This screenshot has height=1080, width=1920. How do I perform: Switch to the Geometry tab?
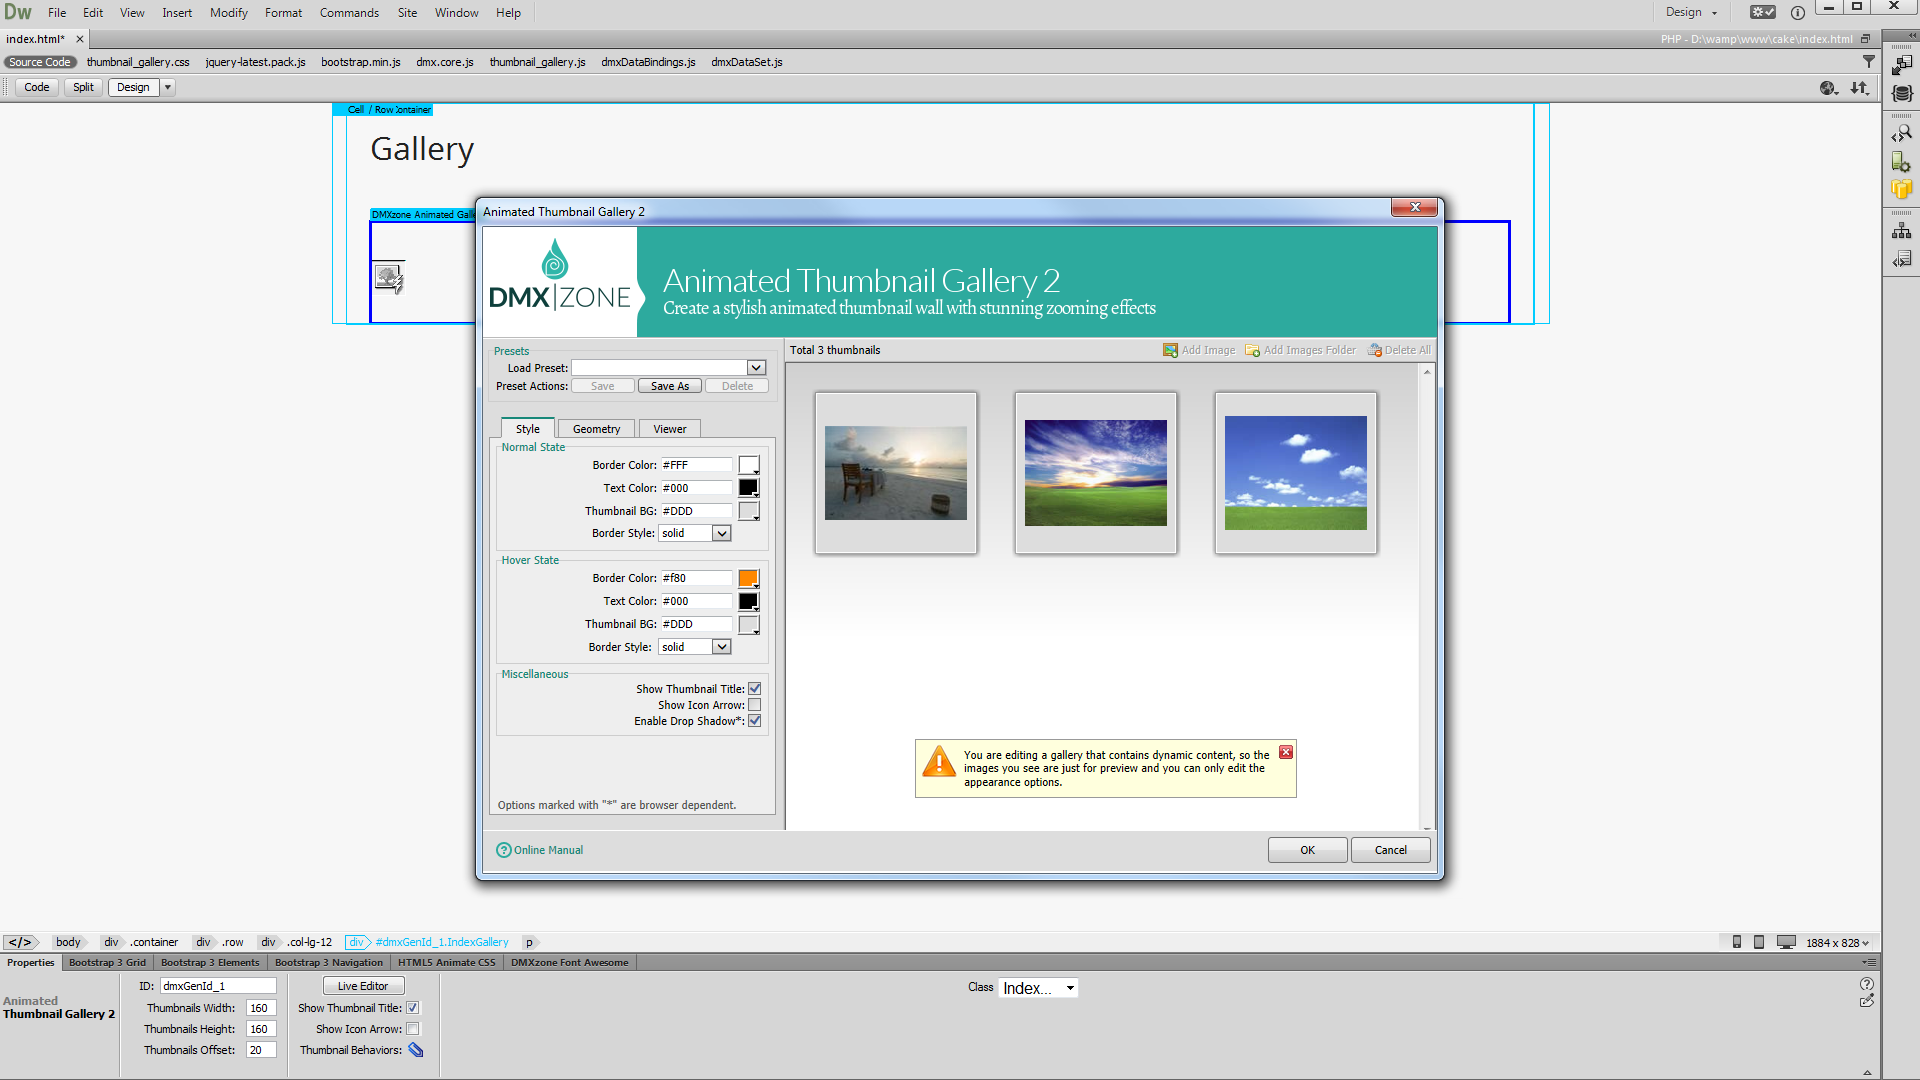pos(596,429)
